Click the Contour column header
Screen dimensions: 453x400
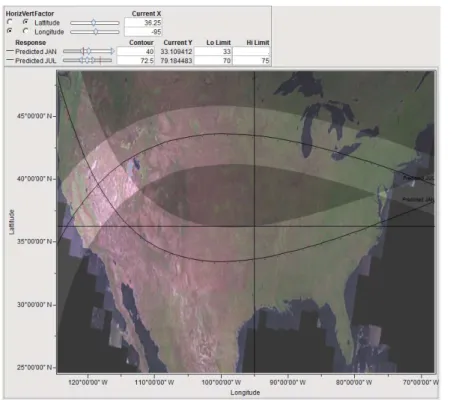(141, 42)
